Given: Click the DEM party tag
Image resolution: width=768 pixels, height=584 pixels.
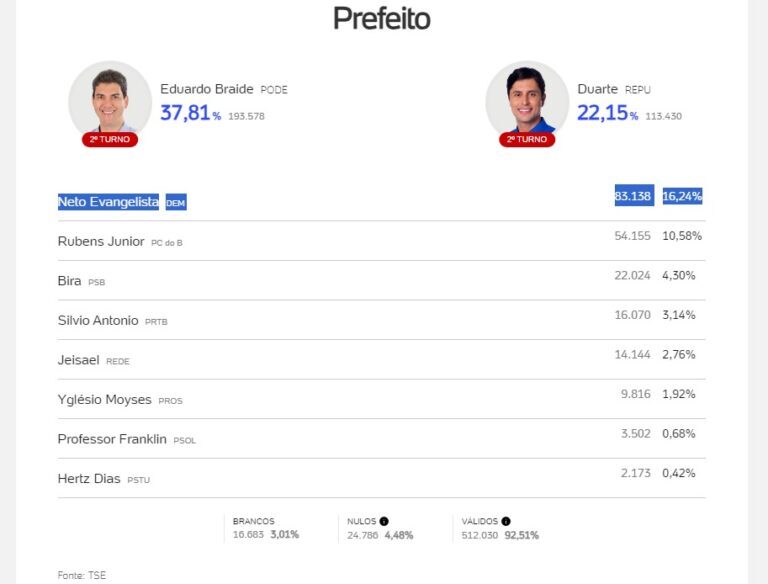Looking at the screenshot, I should pos(176,203).
